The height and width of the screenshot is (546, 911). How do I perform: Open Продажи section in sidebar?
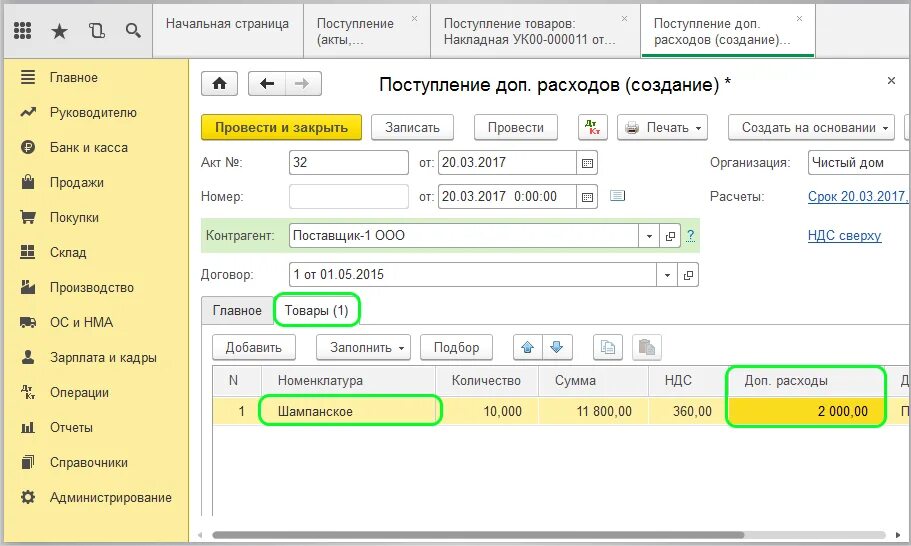[77, 182]
